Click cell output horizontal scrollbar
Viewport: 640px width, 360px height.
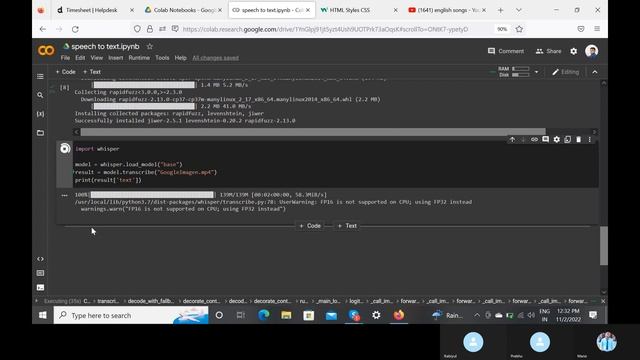point(313,132)
